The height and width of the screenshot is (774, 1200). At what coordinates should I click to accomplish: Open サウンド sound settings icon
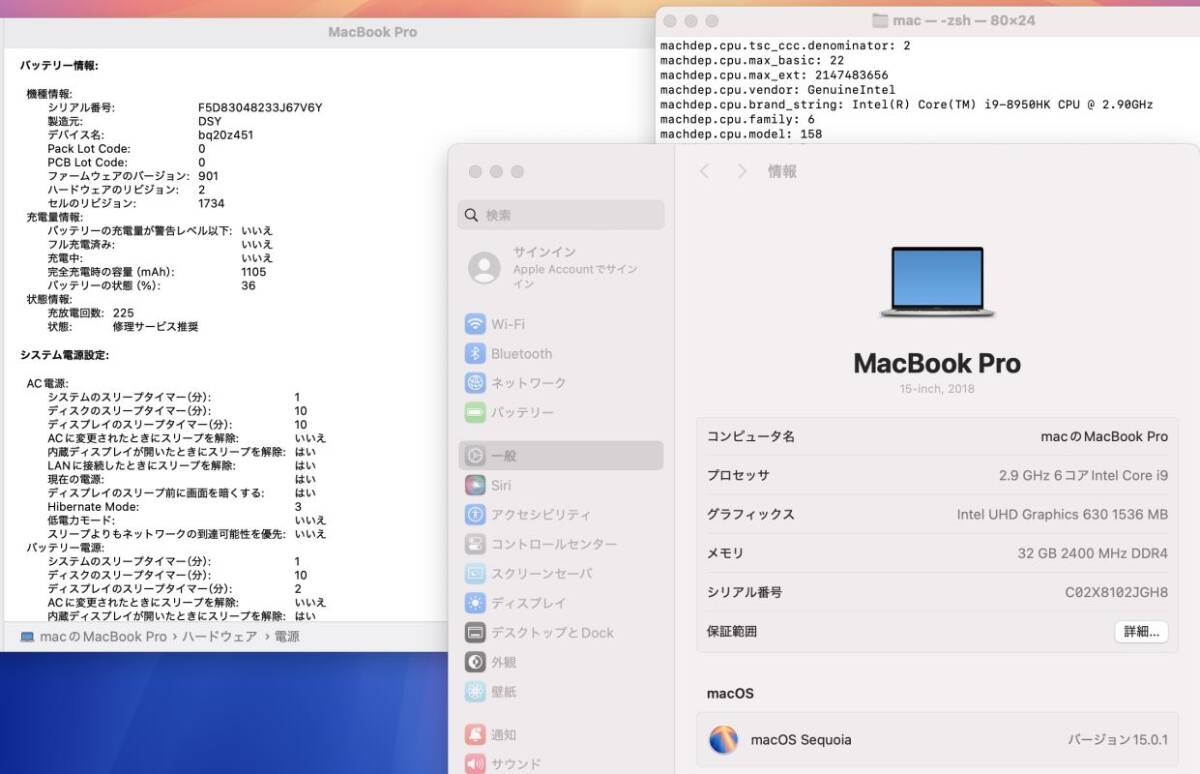tap(476, 764)
